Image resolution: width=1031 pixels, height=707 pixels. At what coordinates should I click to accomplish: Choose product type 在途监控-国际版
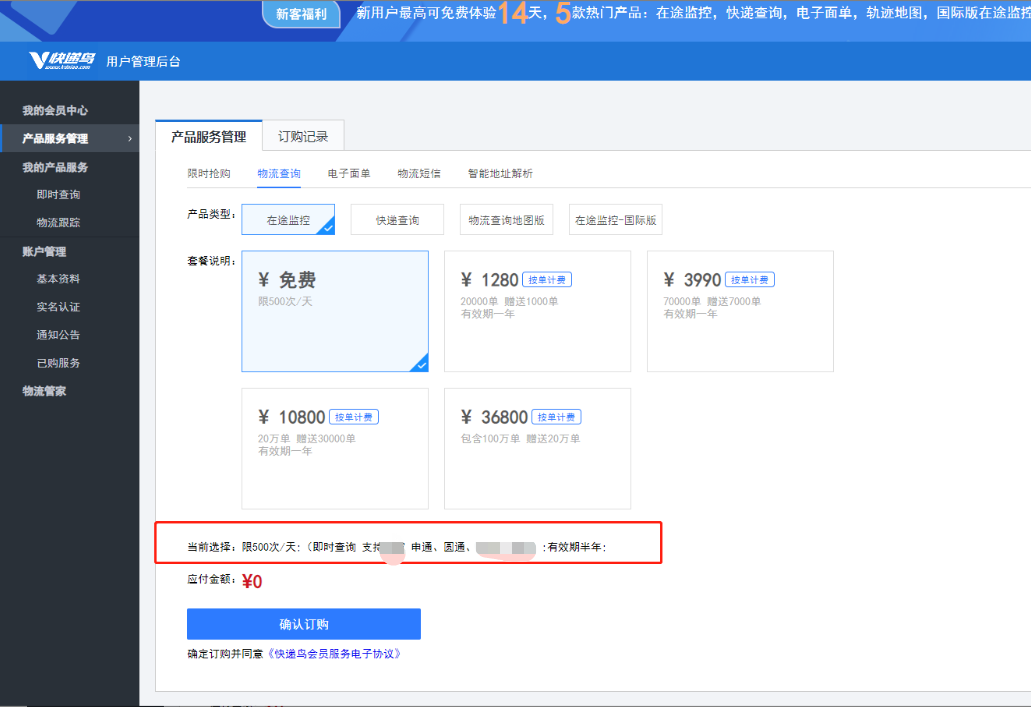click(615, 220)
